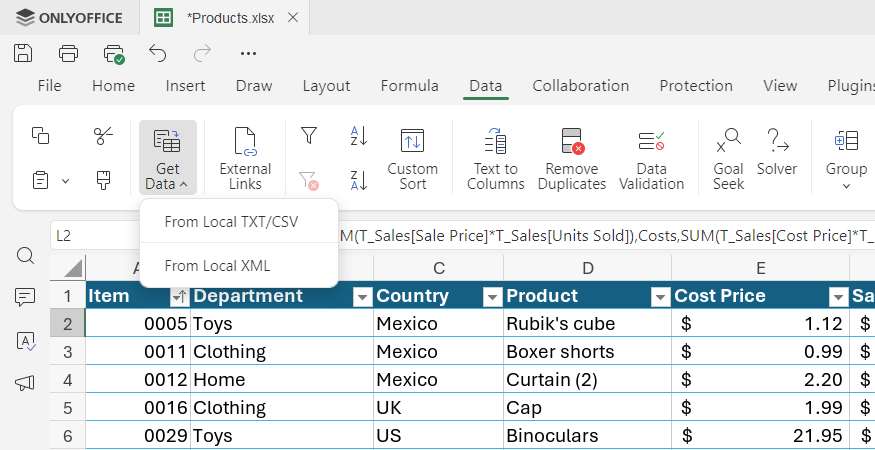Open the File tab
Image resolution: width=875 pixels, height=450 pixels.
pyautogui.click(x=49, y=86)
